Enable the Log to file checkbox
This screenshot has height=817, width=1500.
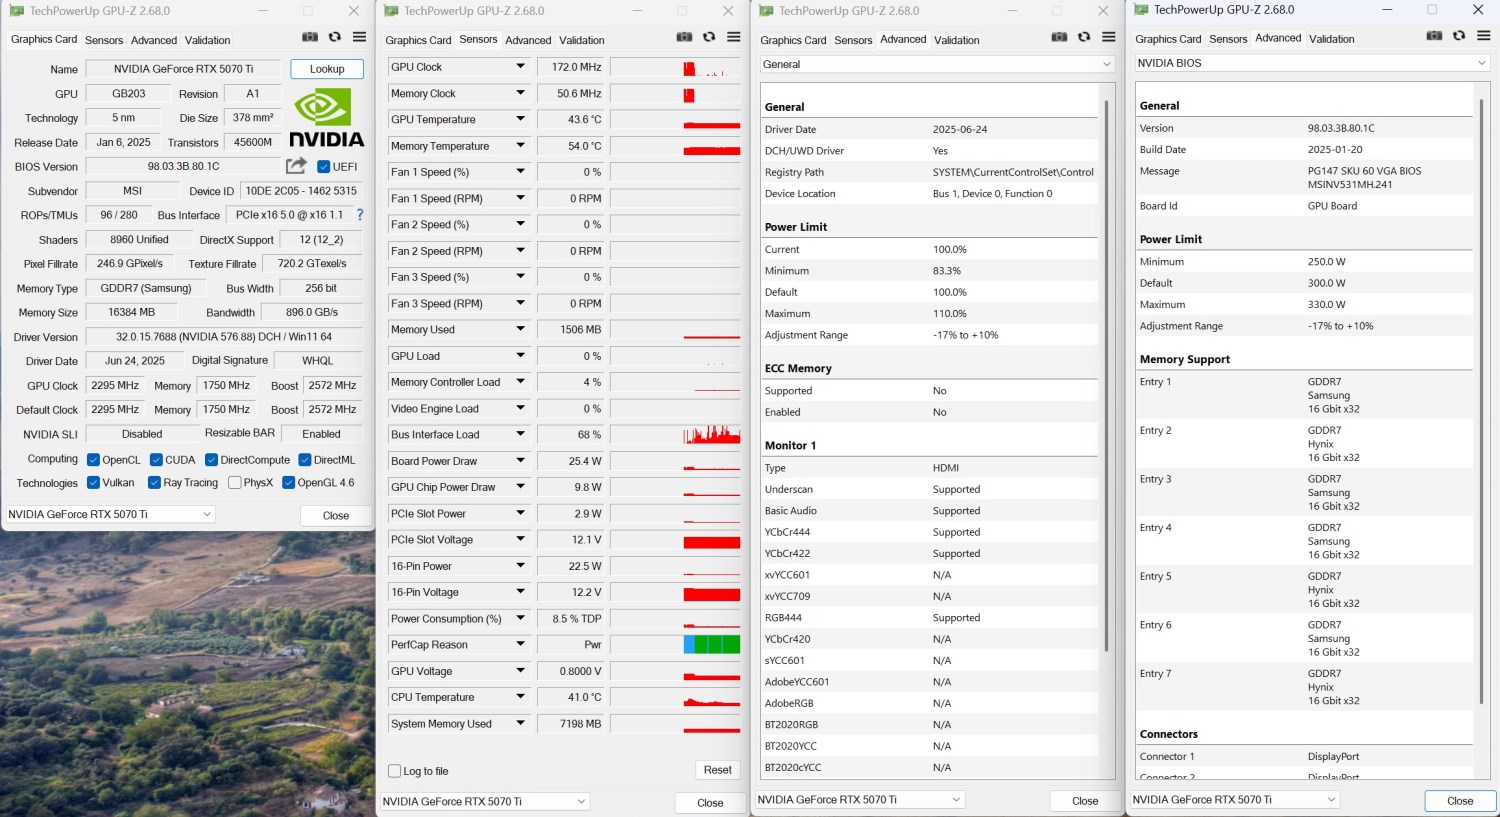point(394,771)
